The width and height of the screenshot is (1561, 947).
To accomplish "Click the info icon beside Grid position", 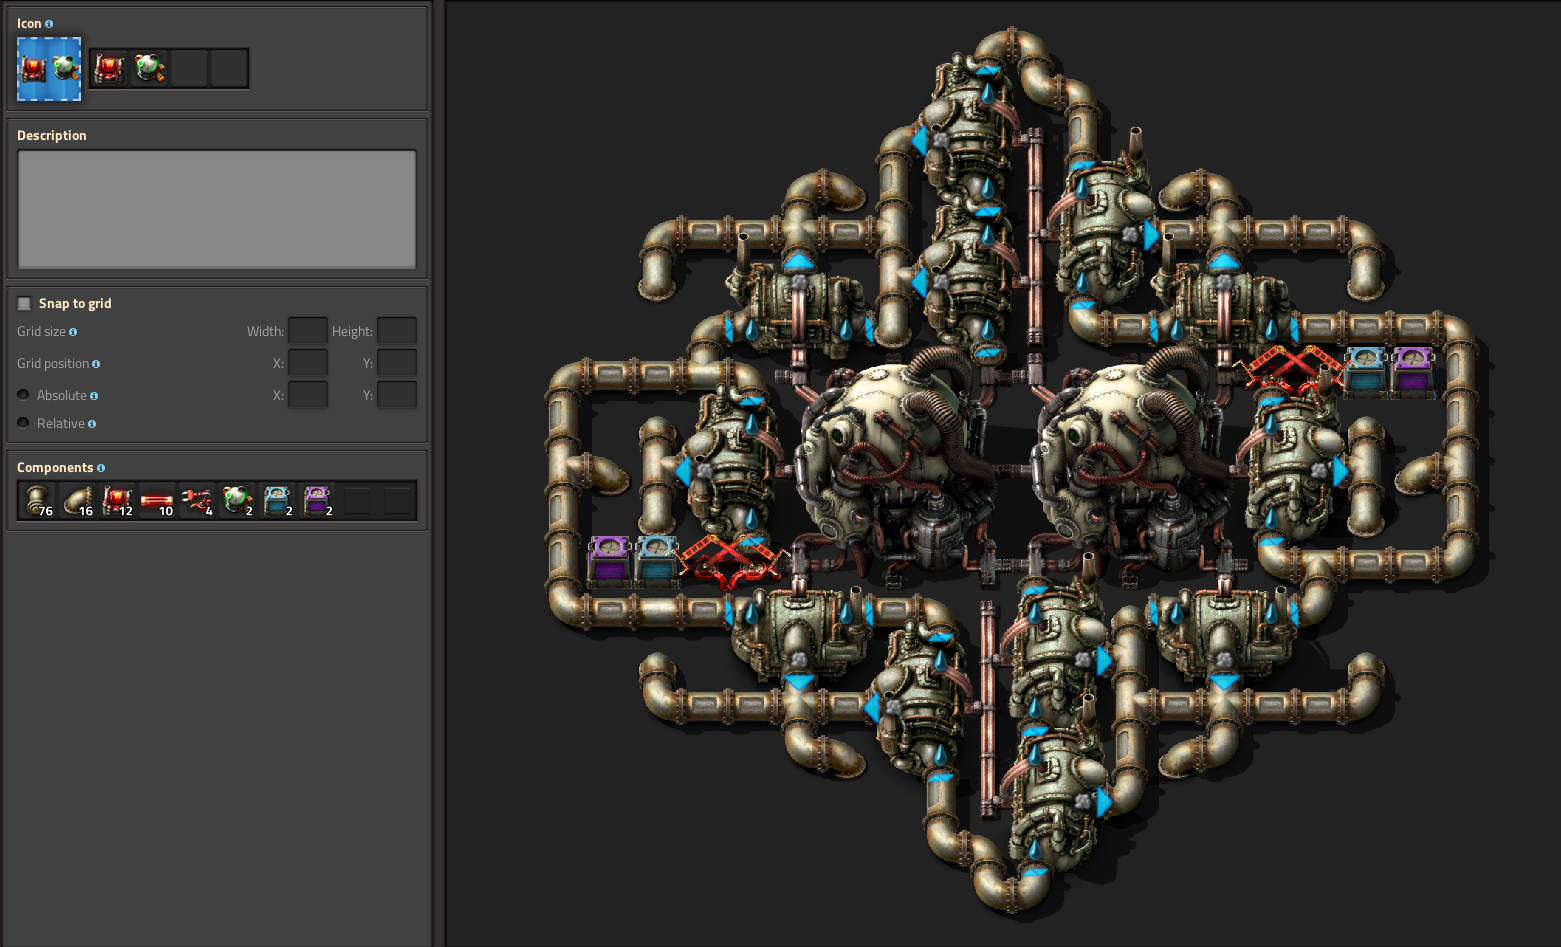I will click(x=96, y=364).
